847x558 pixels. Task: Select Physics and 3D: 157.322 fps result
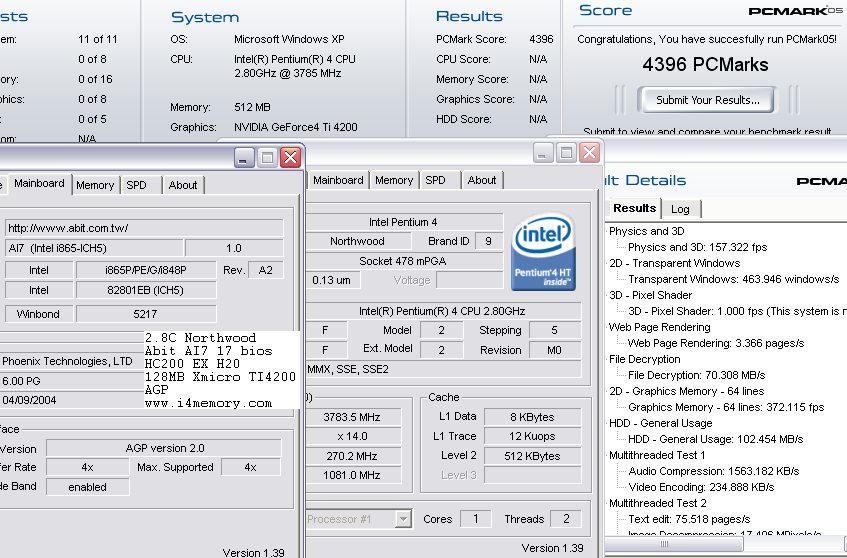point(697,247)
